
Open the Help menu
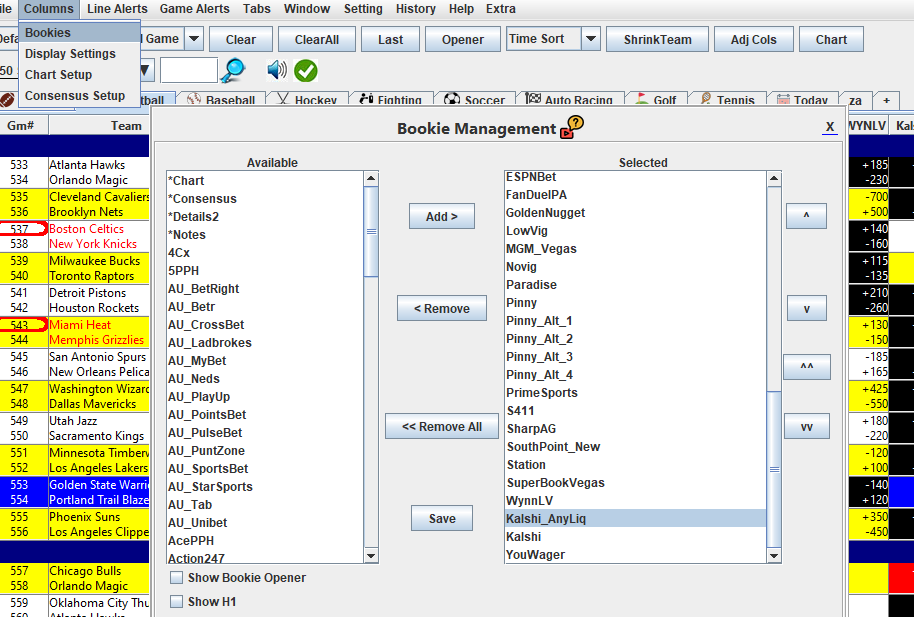tap(461, 9)
